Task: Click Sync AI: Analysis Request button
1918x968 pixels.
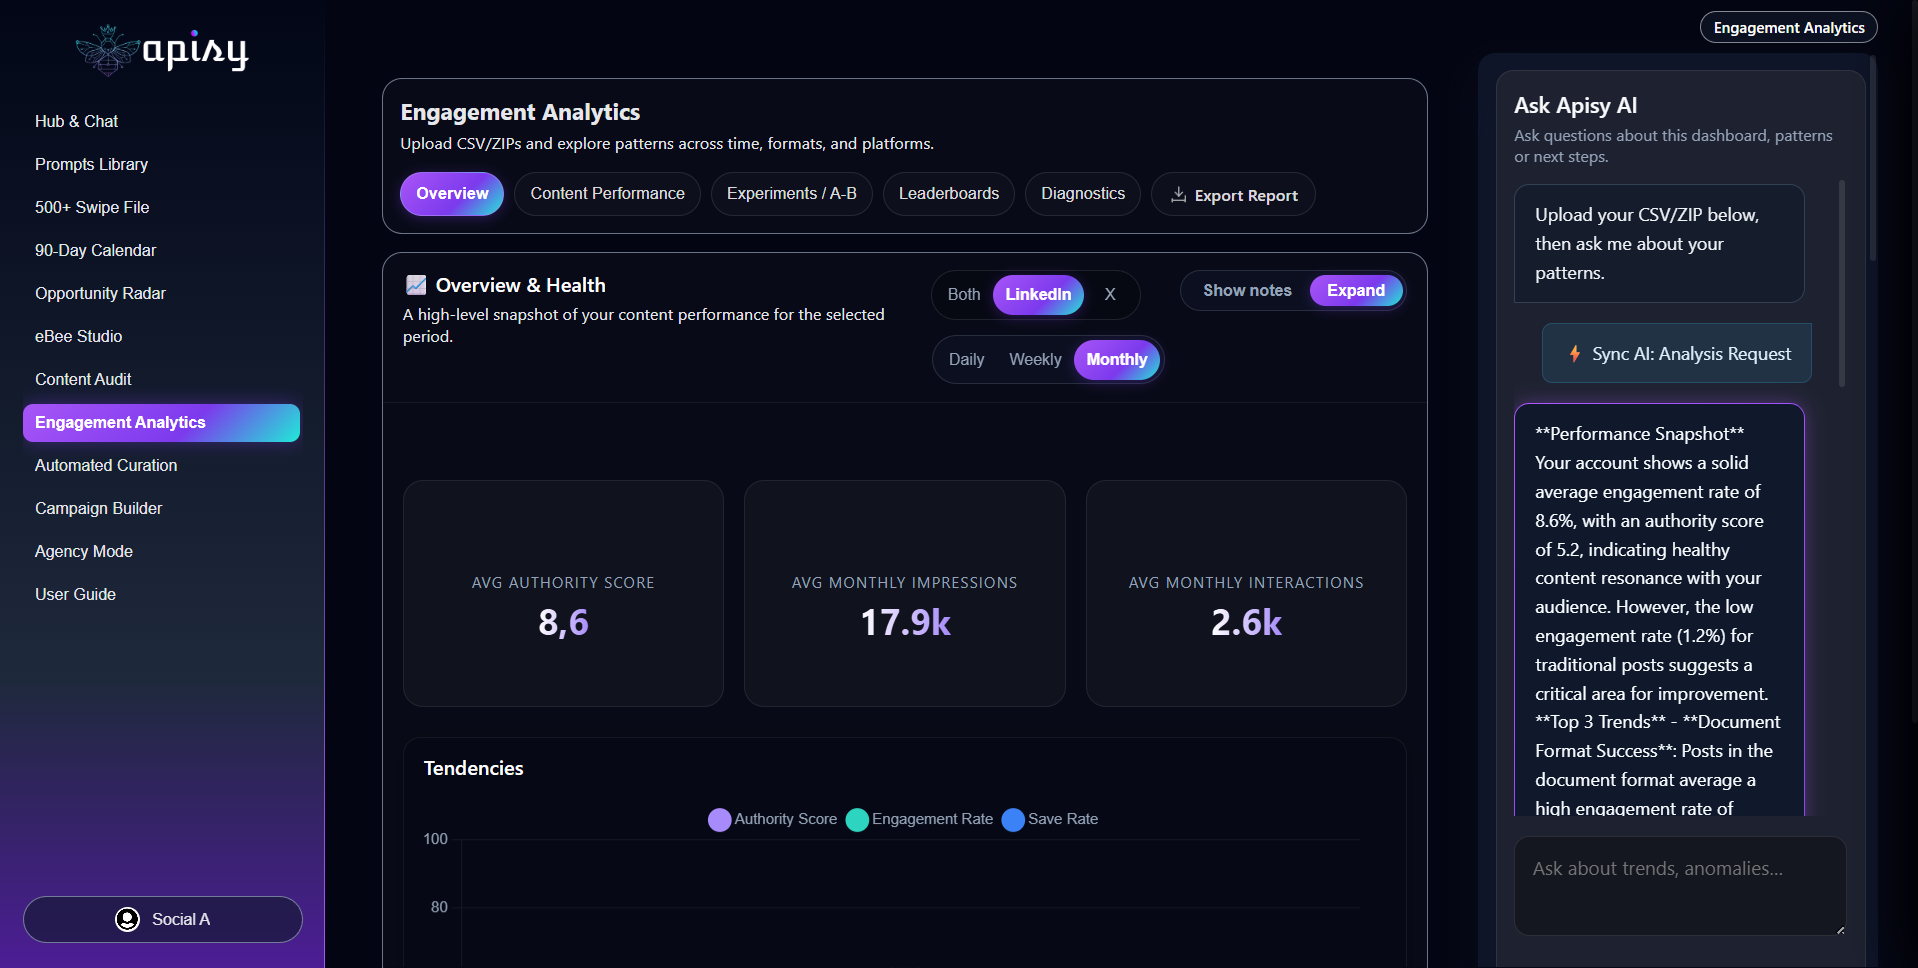Action: (1676, 353)
